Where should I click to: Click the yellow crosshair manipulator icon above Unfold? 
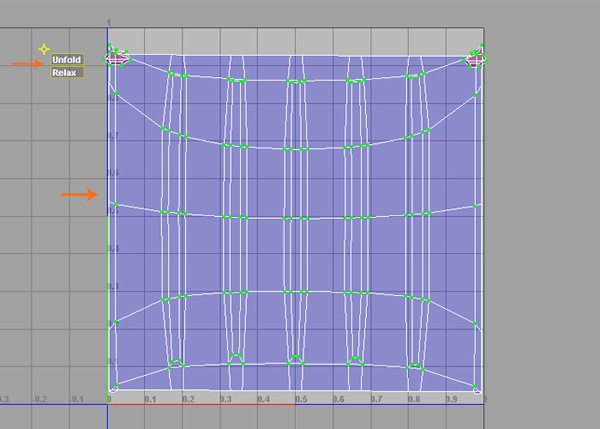pyautogui.click(x=44, y=49)
